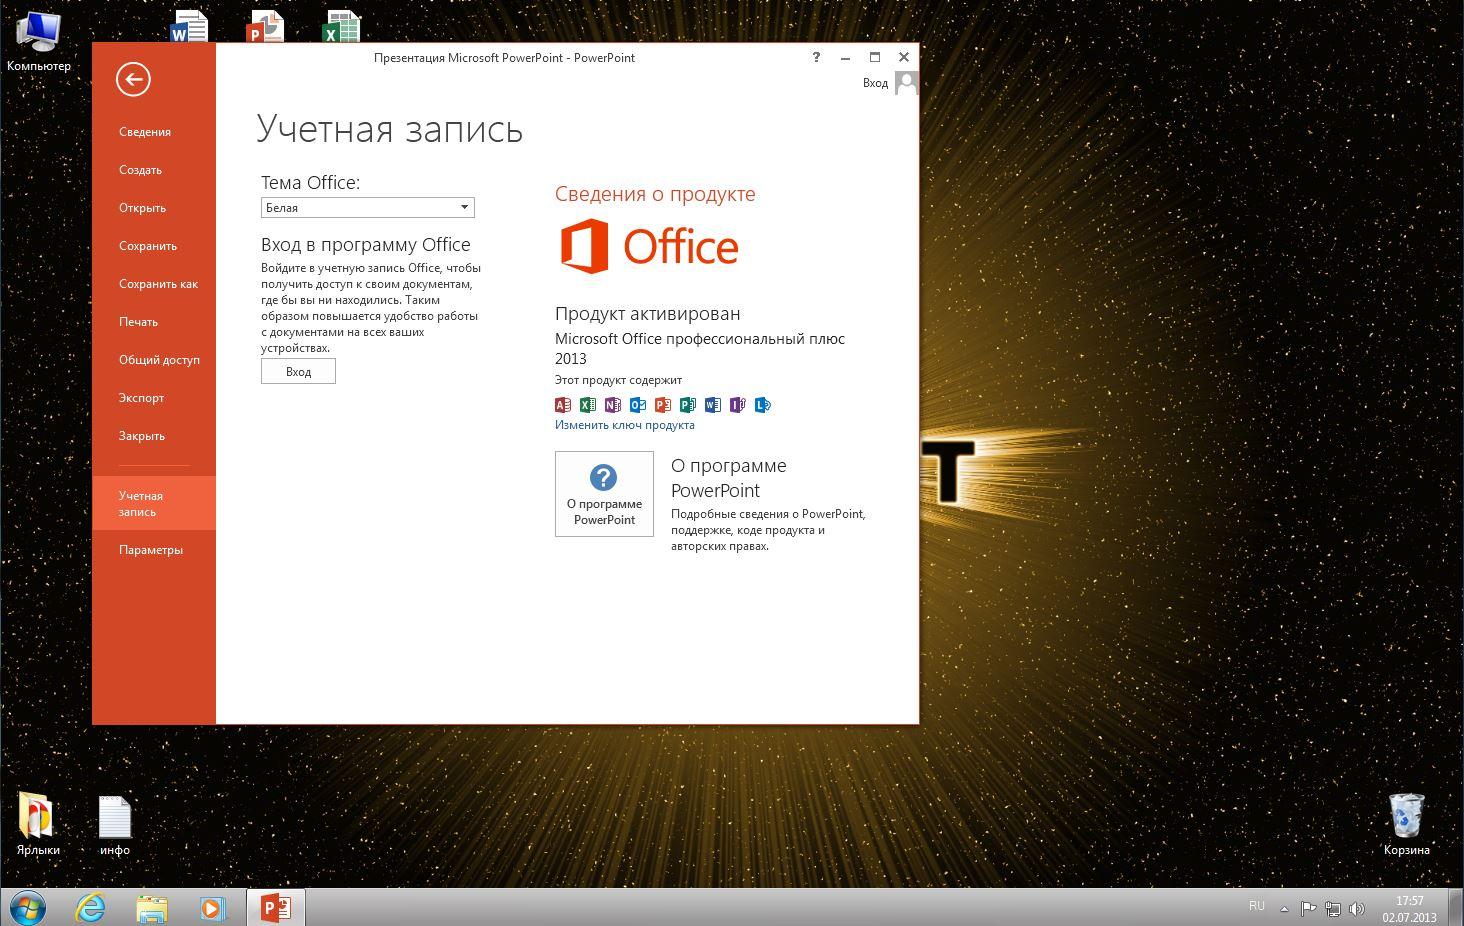Click the volume speaker icon in tray
The image size is (1464, 926).
[1357, 909]
